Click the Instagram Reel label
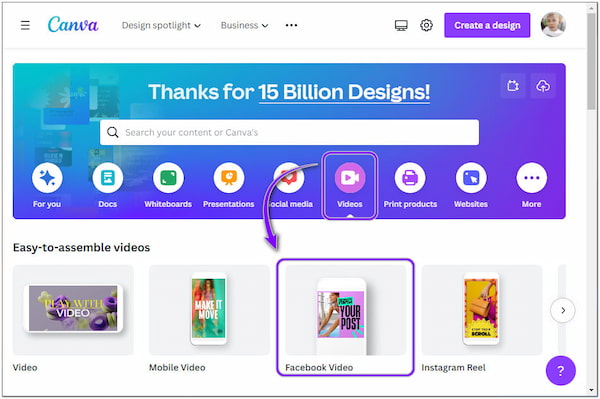The height and width of the screenshot is (399, 600). tap(453, 368)
